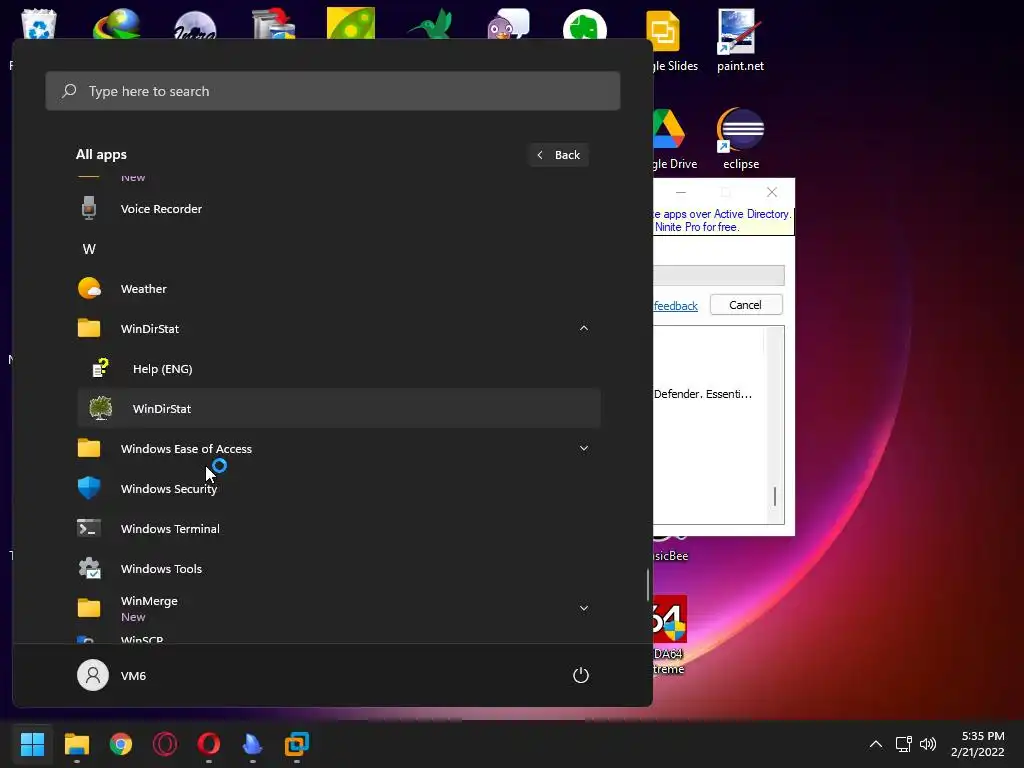Click the VM6 user account avatar
The height and width of the screenshot is (768, 1024).
[93, 675]
